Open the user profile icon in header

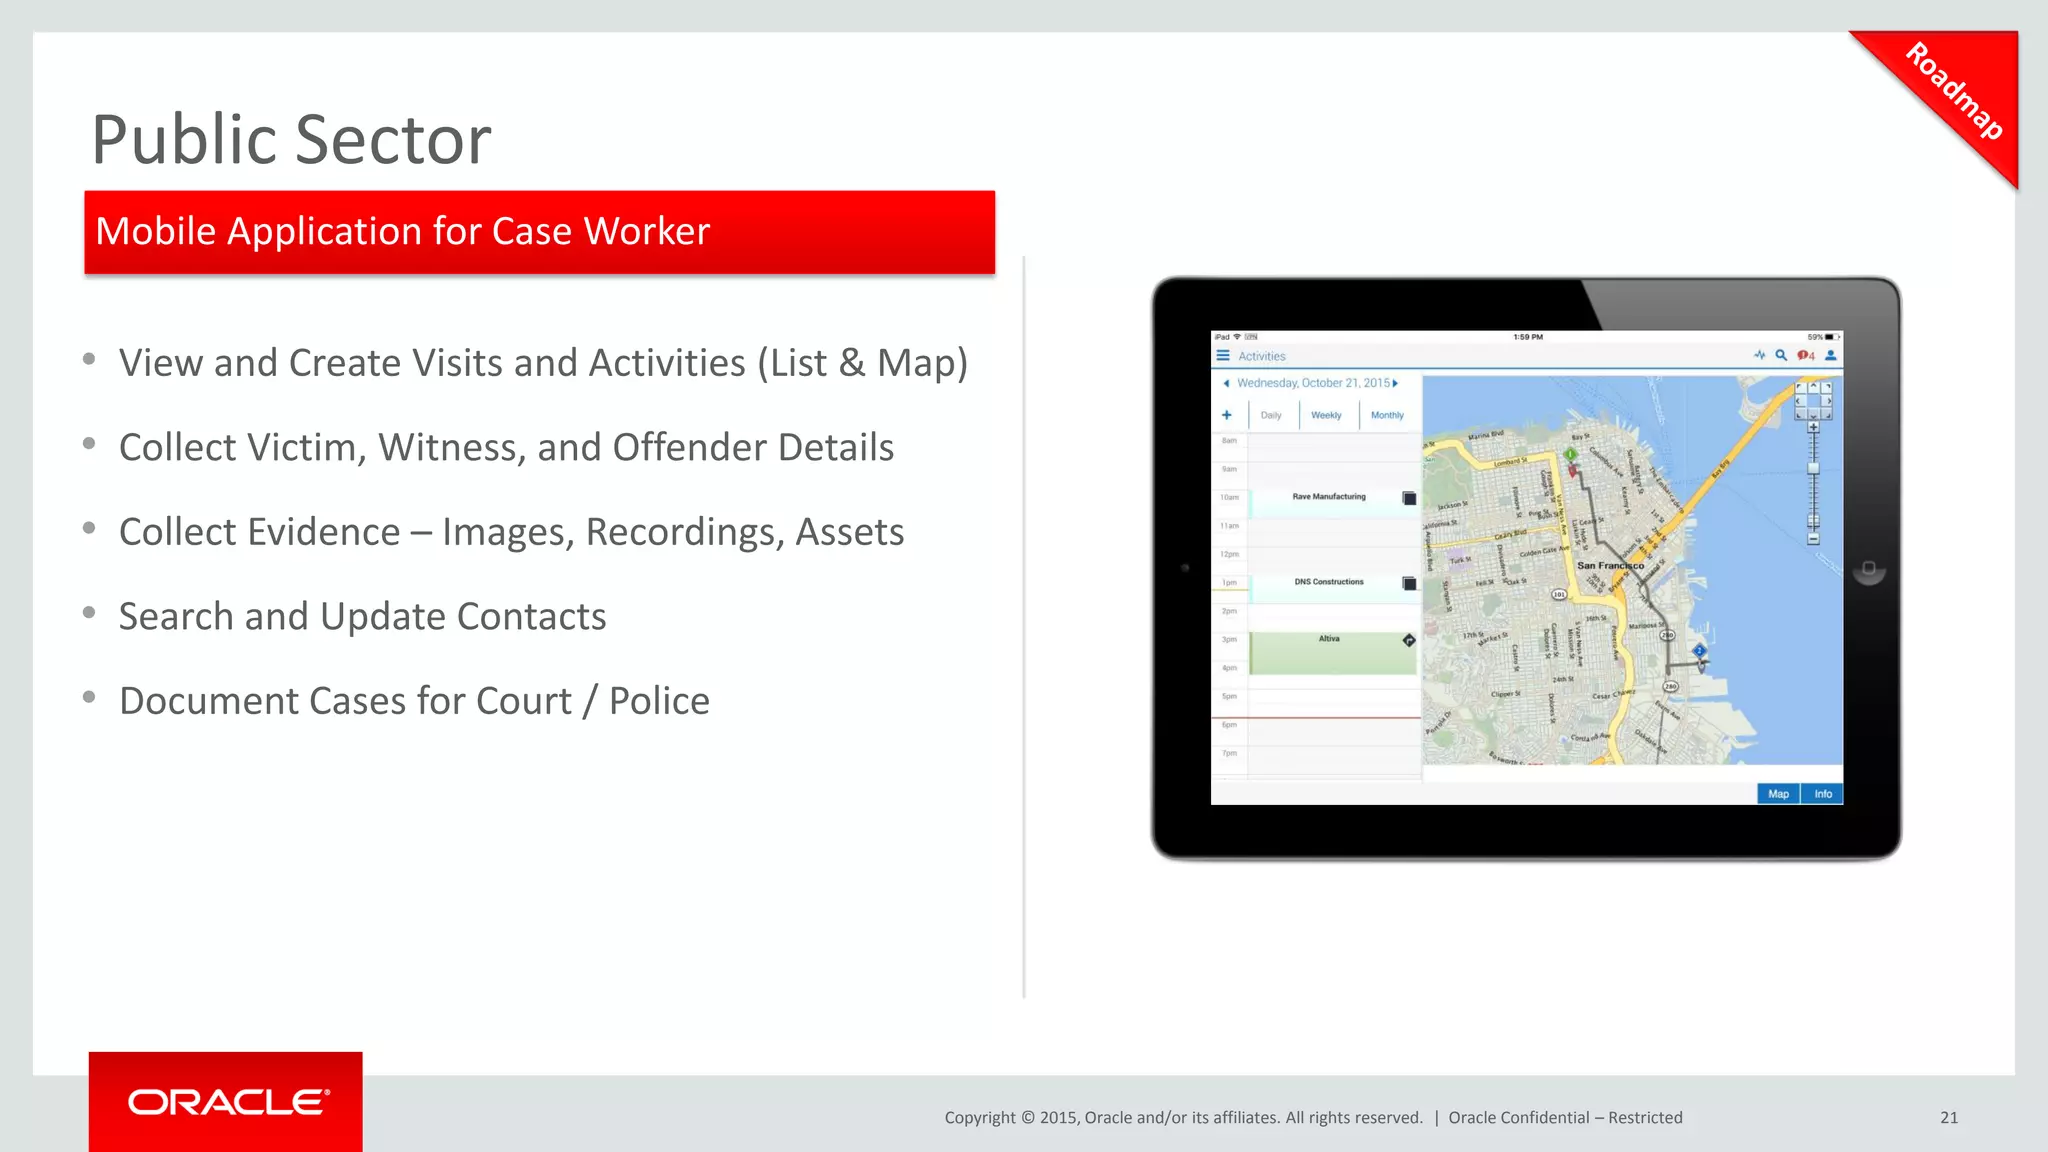[x=1831, y=355]
